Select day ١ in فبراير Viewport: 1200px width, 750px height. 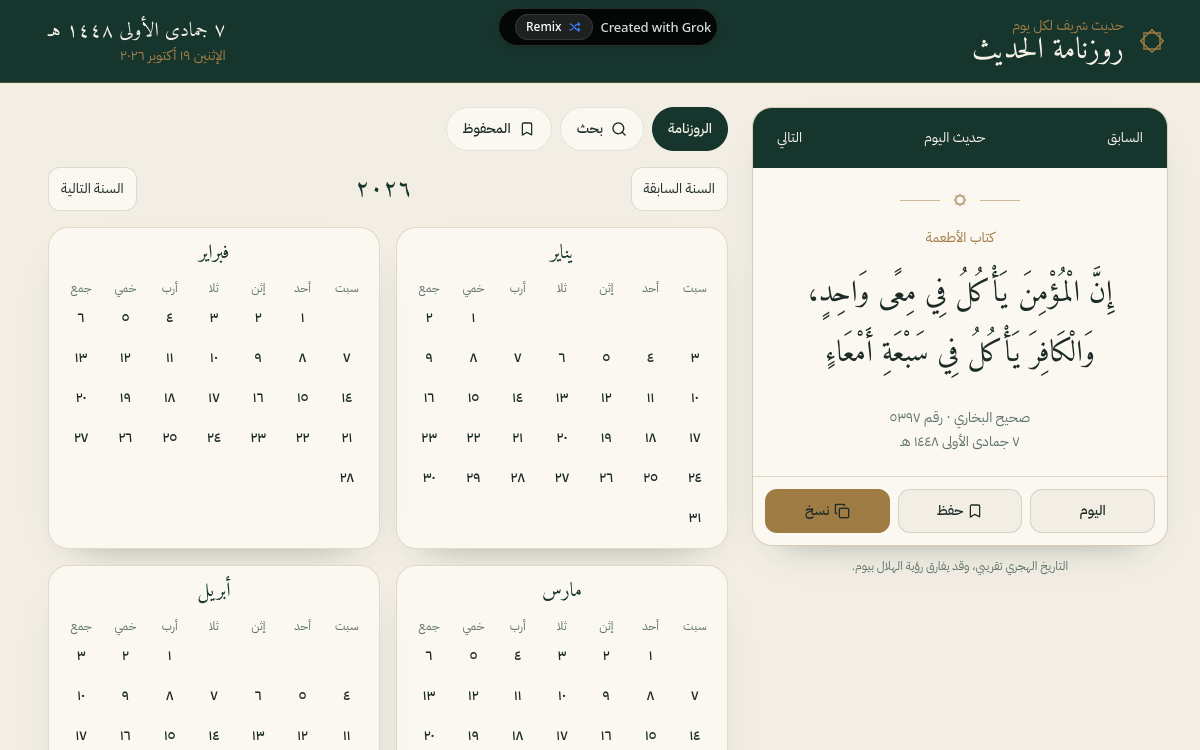(302, 318)
